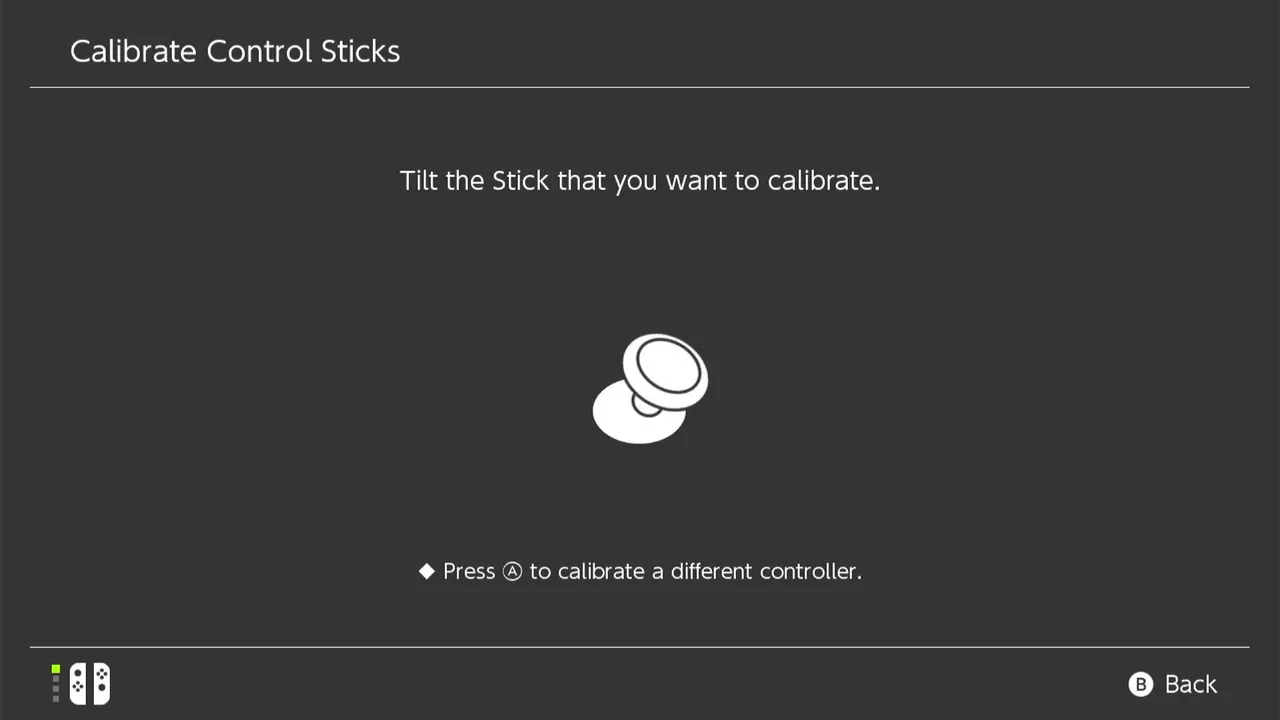Click the left Joy-Con's analog stick circle
This screenshot has width=1280, height=720.
78,675
